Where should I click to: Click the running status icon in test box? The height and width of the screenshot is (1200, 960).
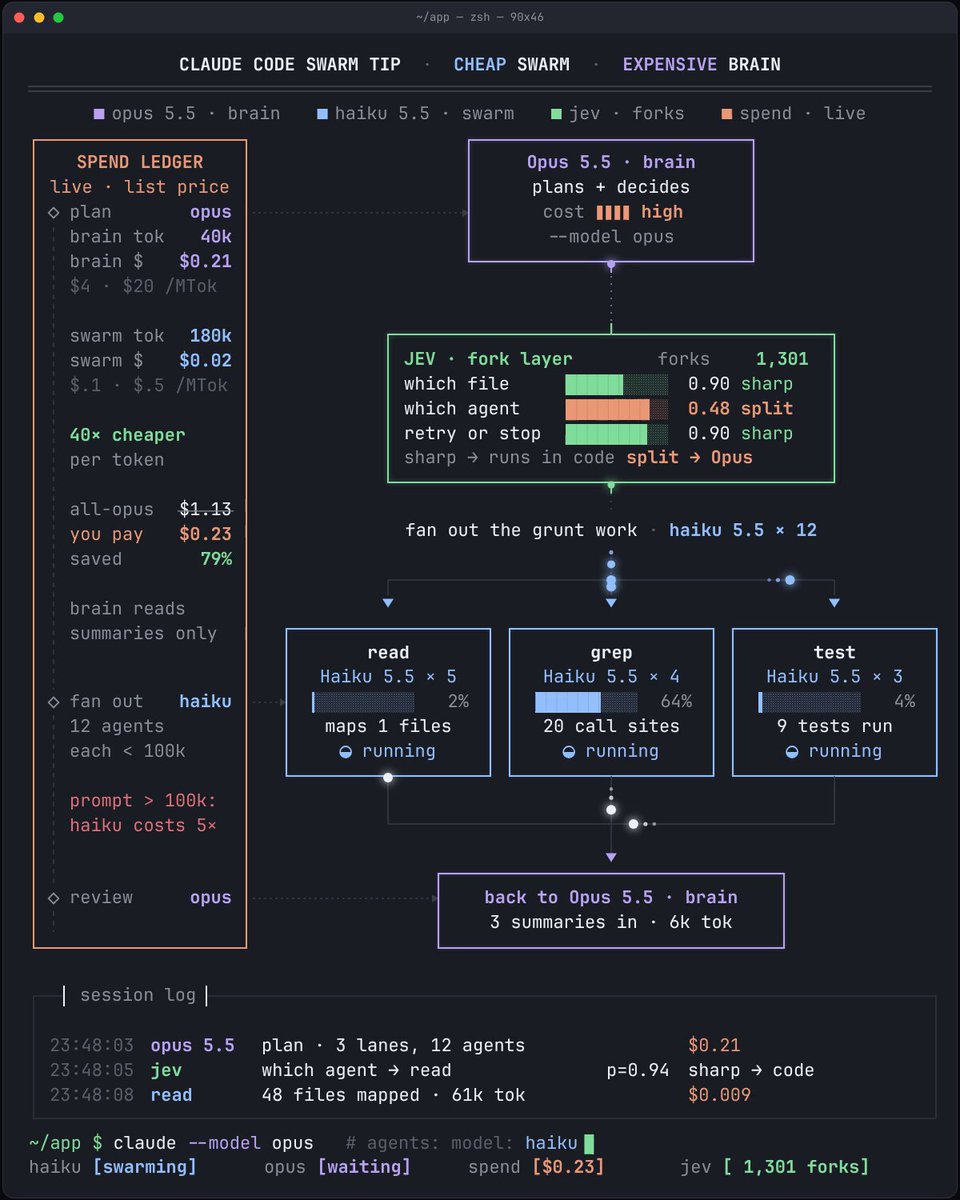791,751
